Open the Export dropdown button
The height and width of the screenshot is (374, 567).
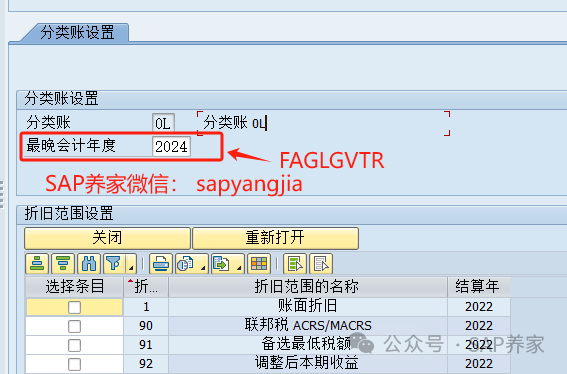(228, 264)
